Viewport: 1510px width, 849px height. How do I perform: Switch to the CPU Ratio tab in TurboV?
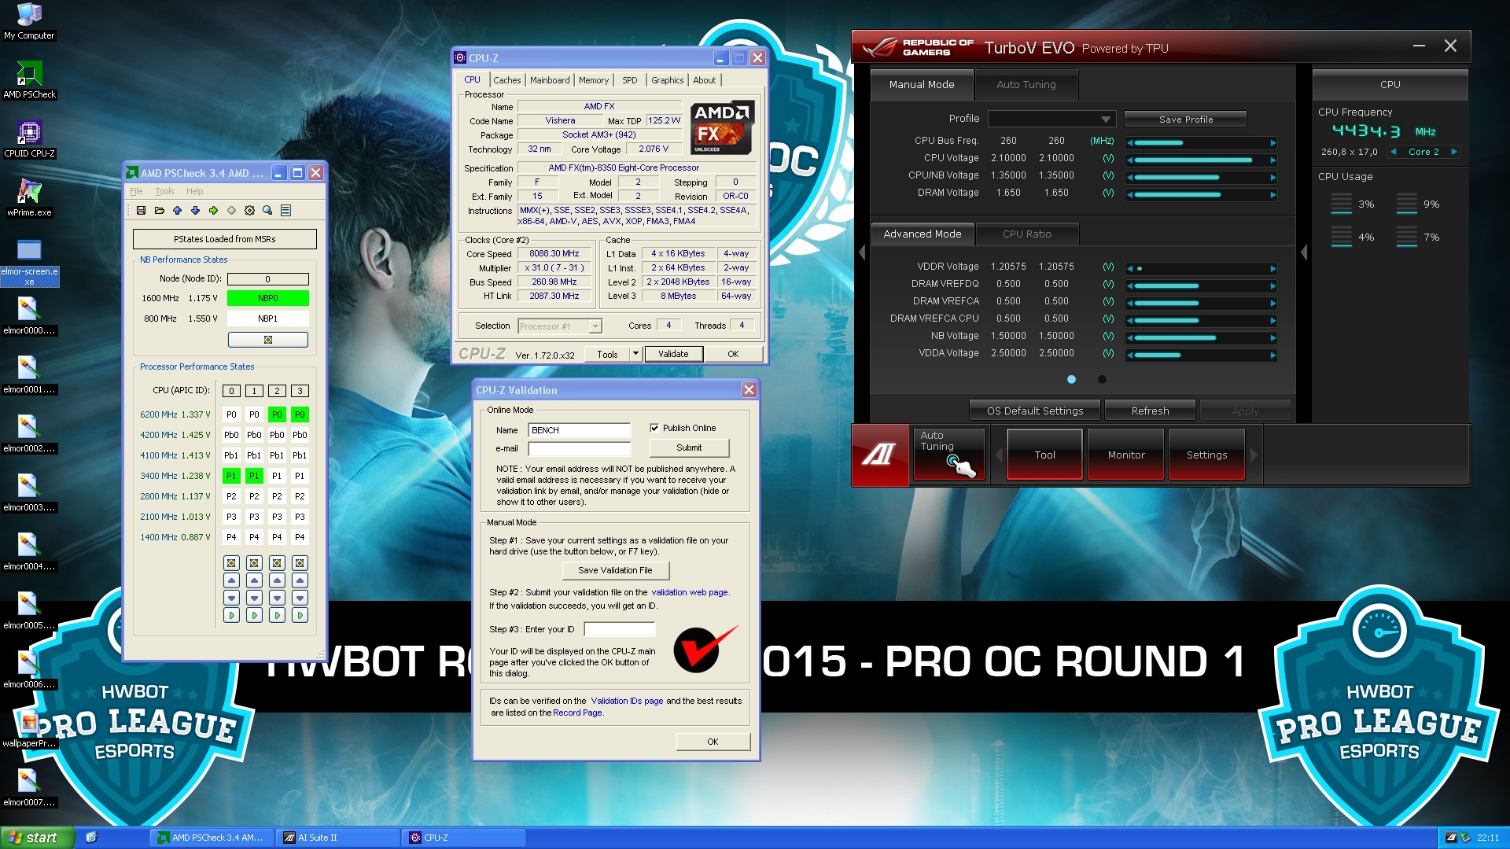point(1027,234)
